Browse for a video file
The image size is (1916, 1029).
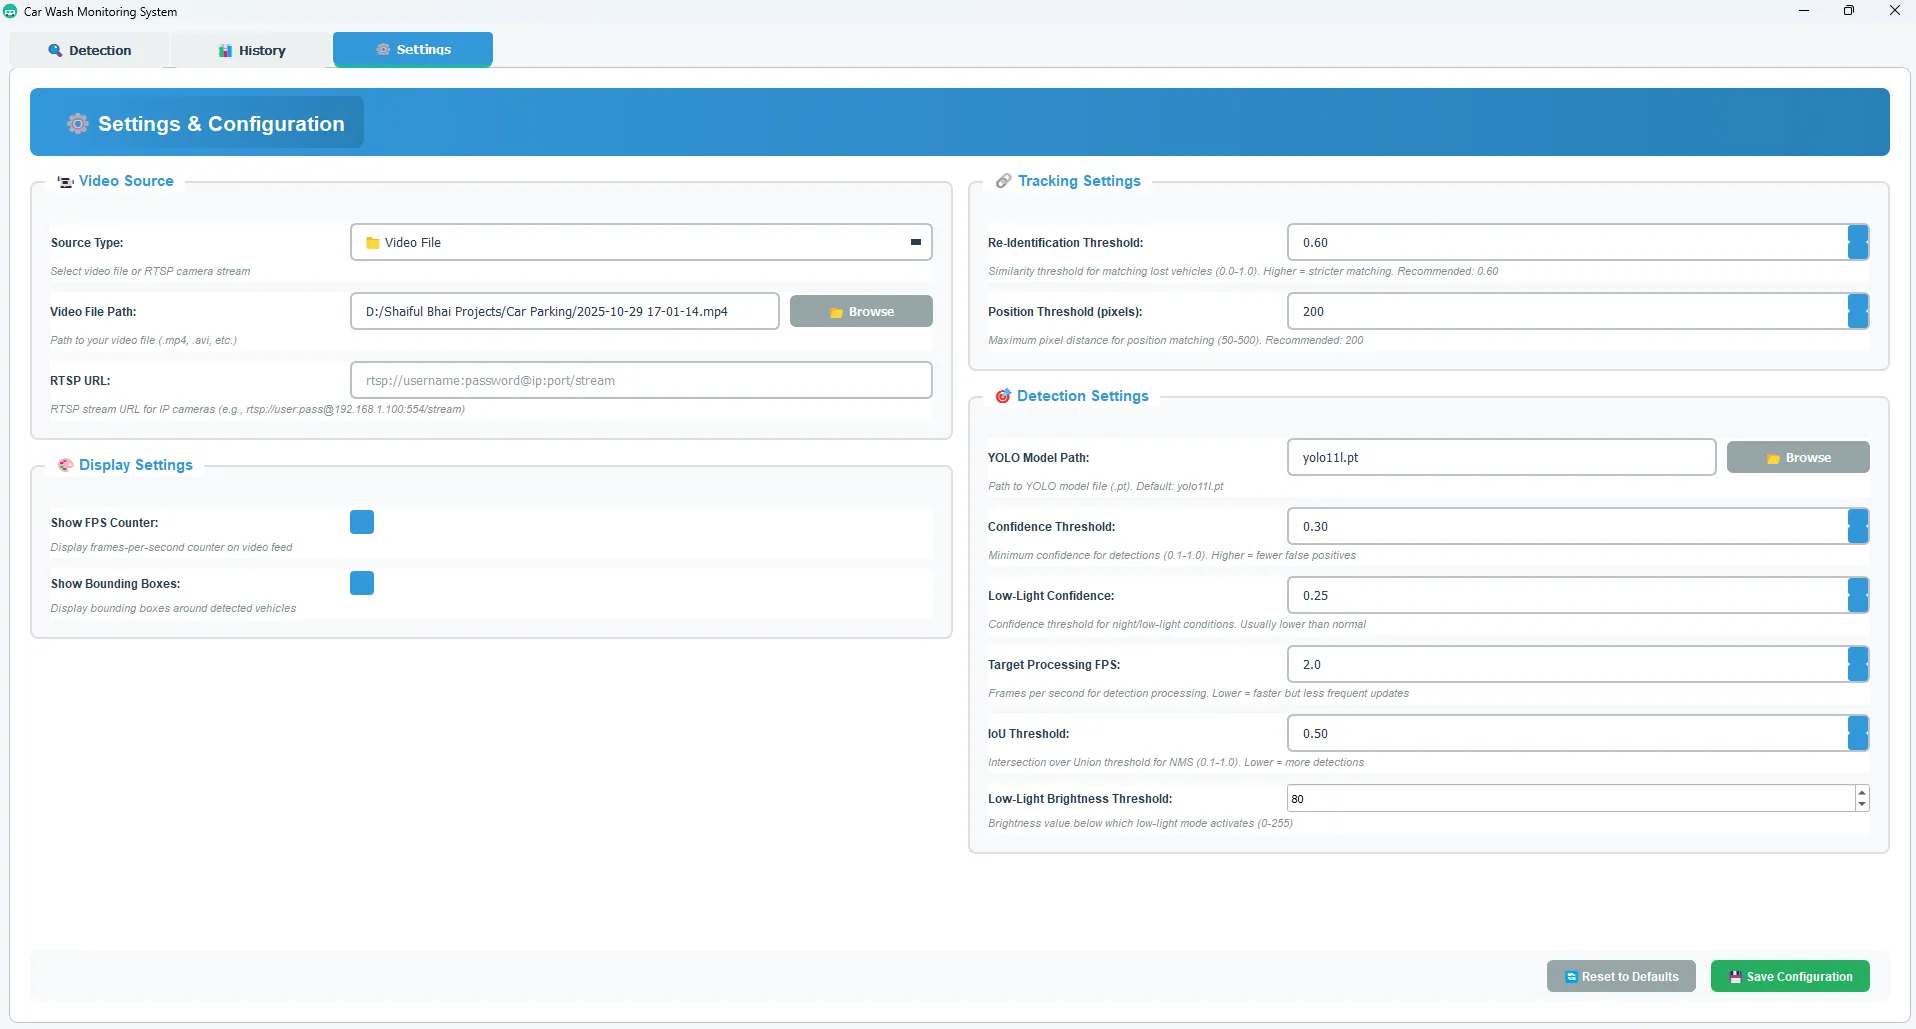point(861,311)
